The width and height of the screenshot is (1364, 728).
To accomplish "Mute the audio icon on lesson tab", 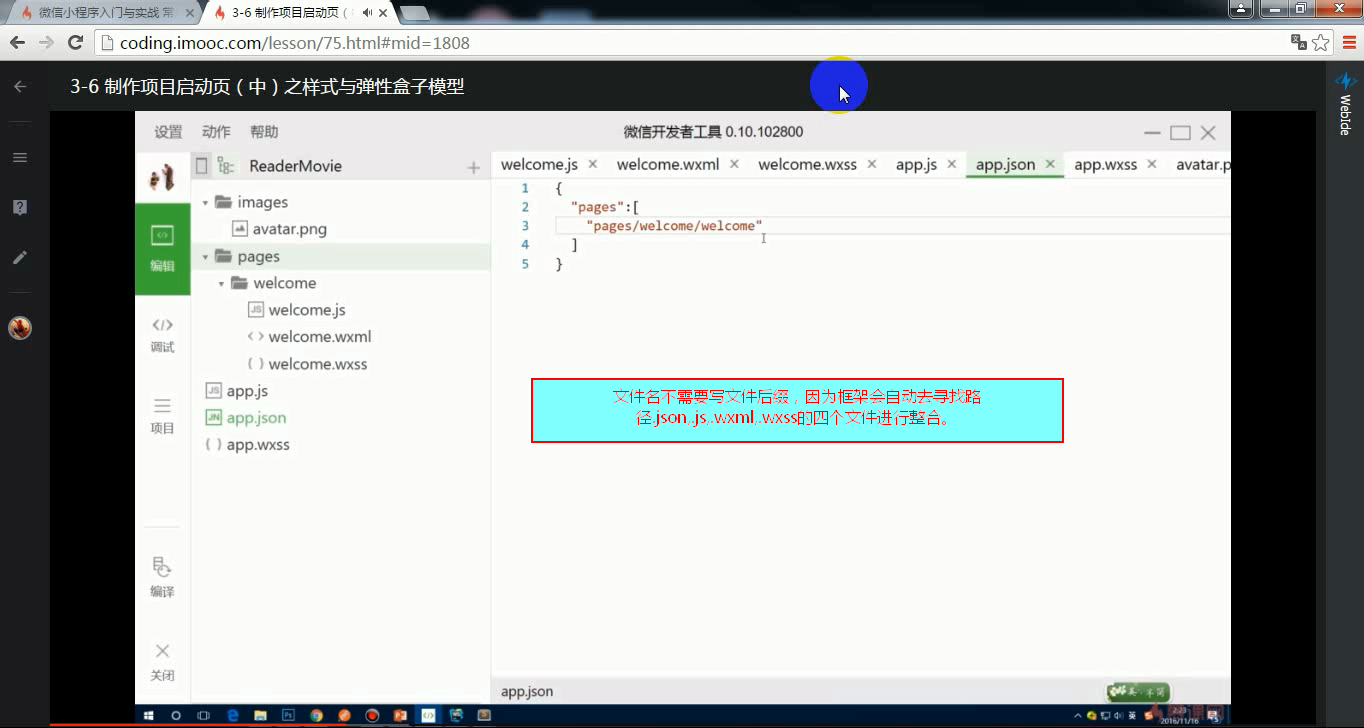I will point(368,13).
